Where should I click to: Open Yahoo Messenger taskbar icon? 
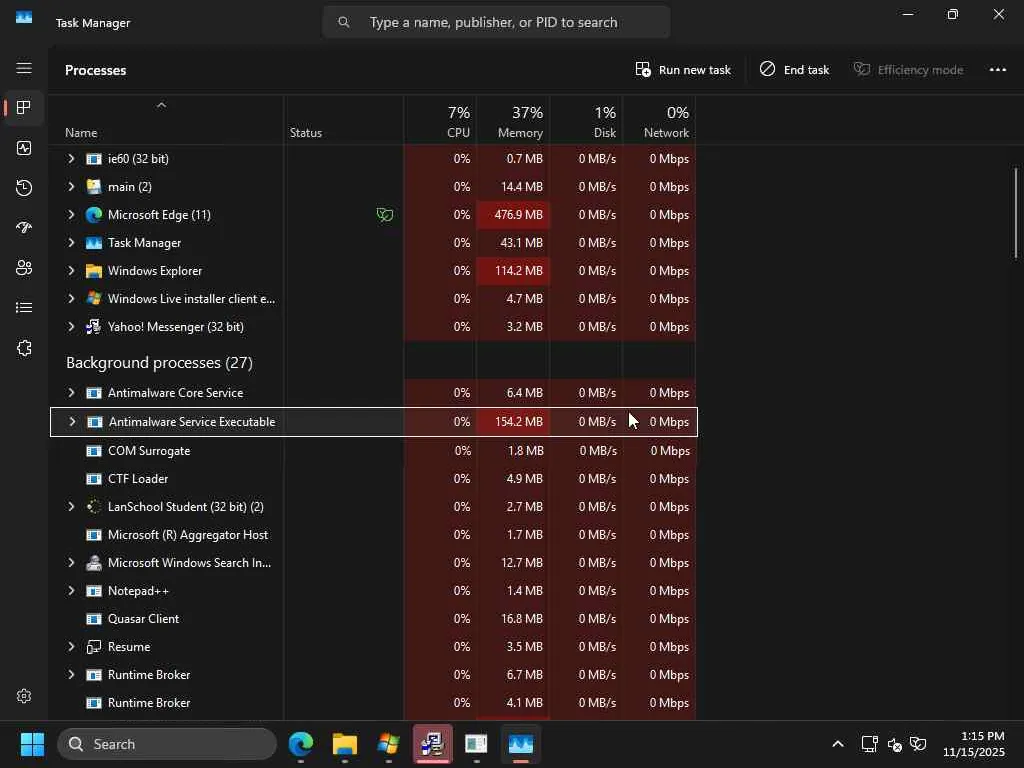point(432,744)
